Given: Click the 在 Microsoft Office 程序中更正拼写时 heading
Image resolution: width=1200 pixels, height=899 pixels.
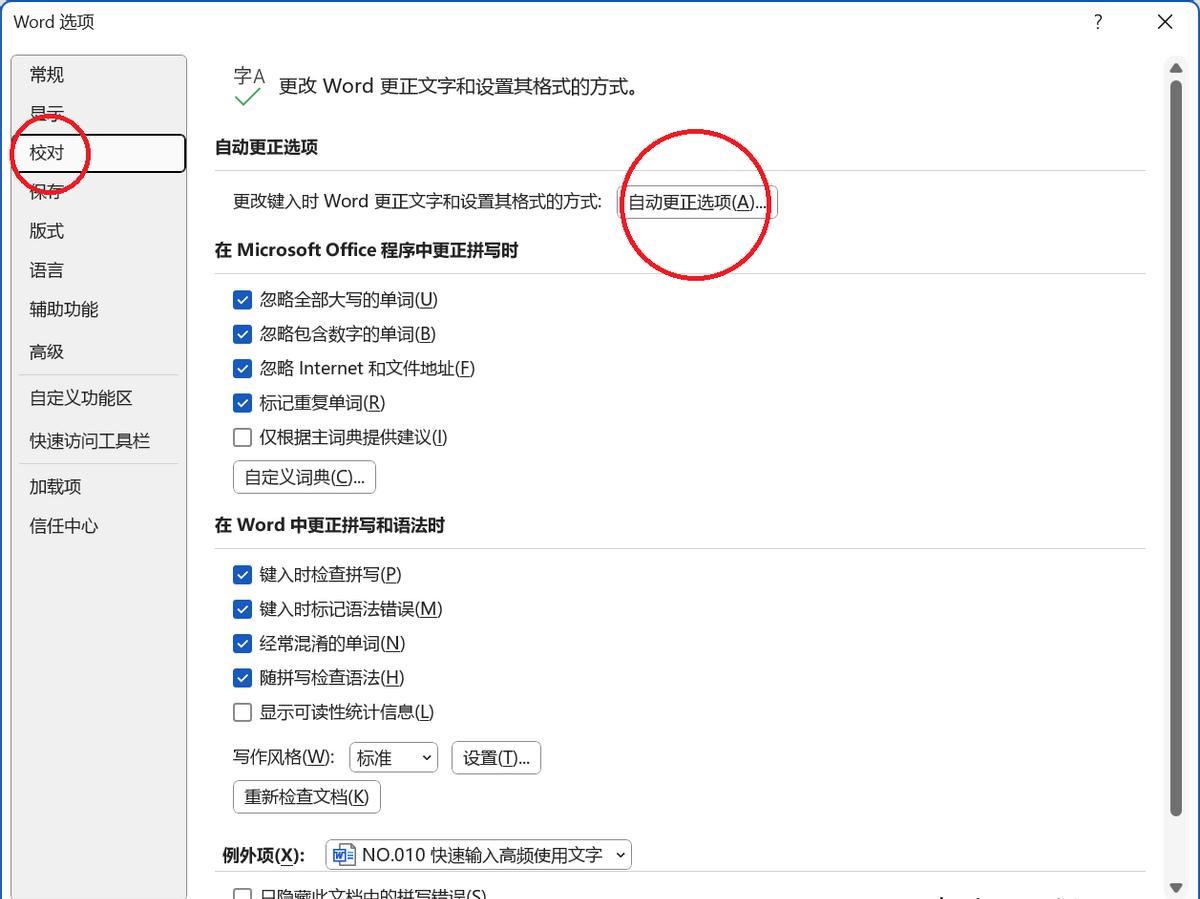Looking at the screenshot, I should [x=367, y=250].
